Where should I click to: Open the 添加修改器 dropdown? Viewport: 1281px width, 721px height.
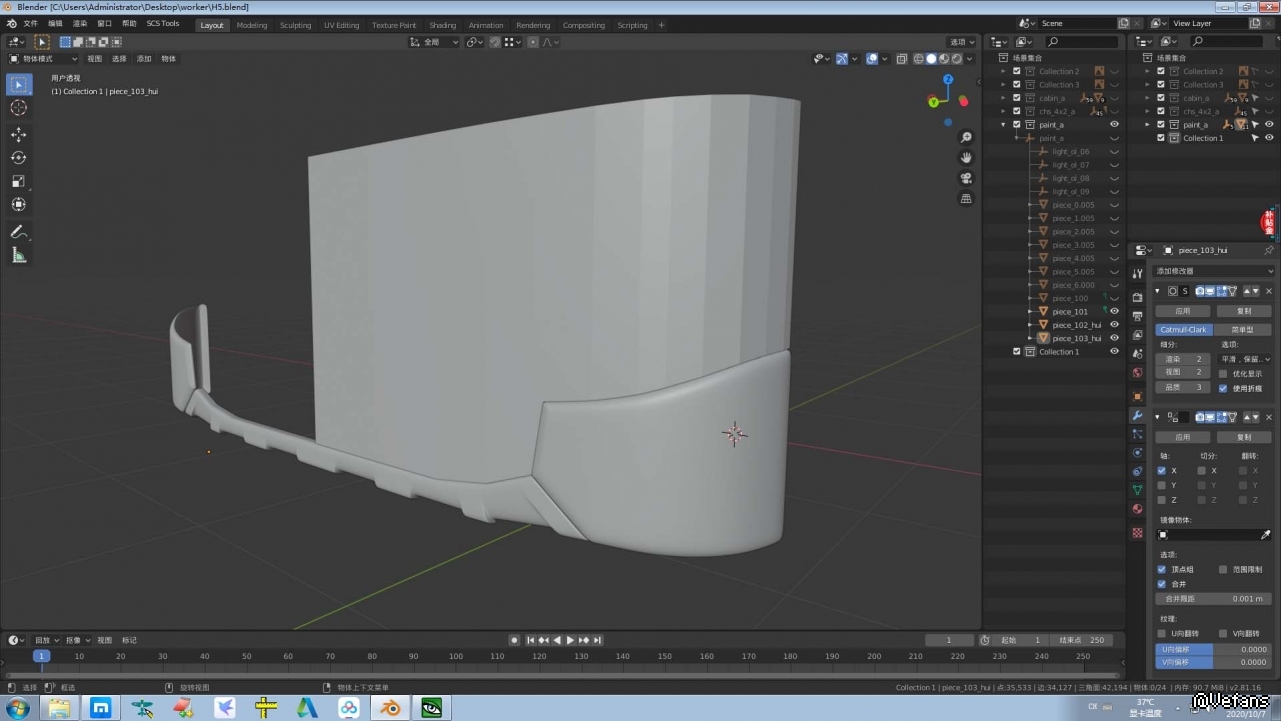point(1214,271)
